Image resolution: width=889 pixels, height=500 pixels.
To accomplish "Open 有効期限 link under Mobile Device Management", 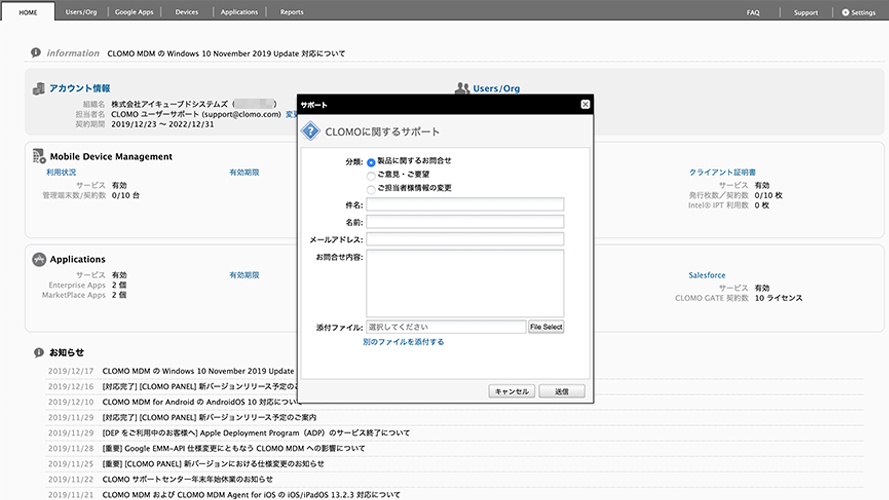I will coord(244,172).
